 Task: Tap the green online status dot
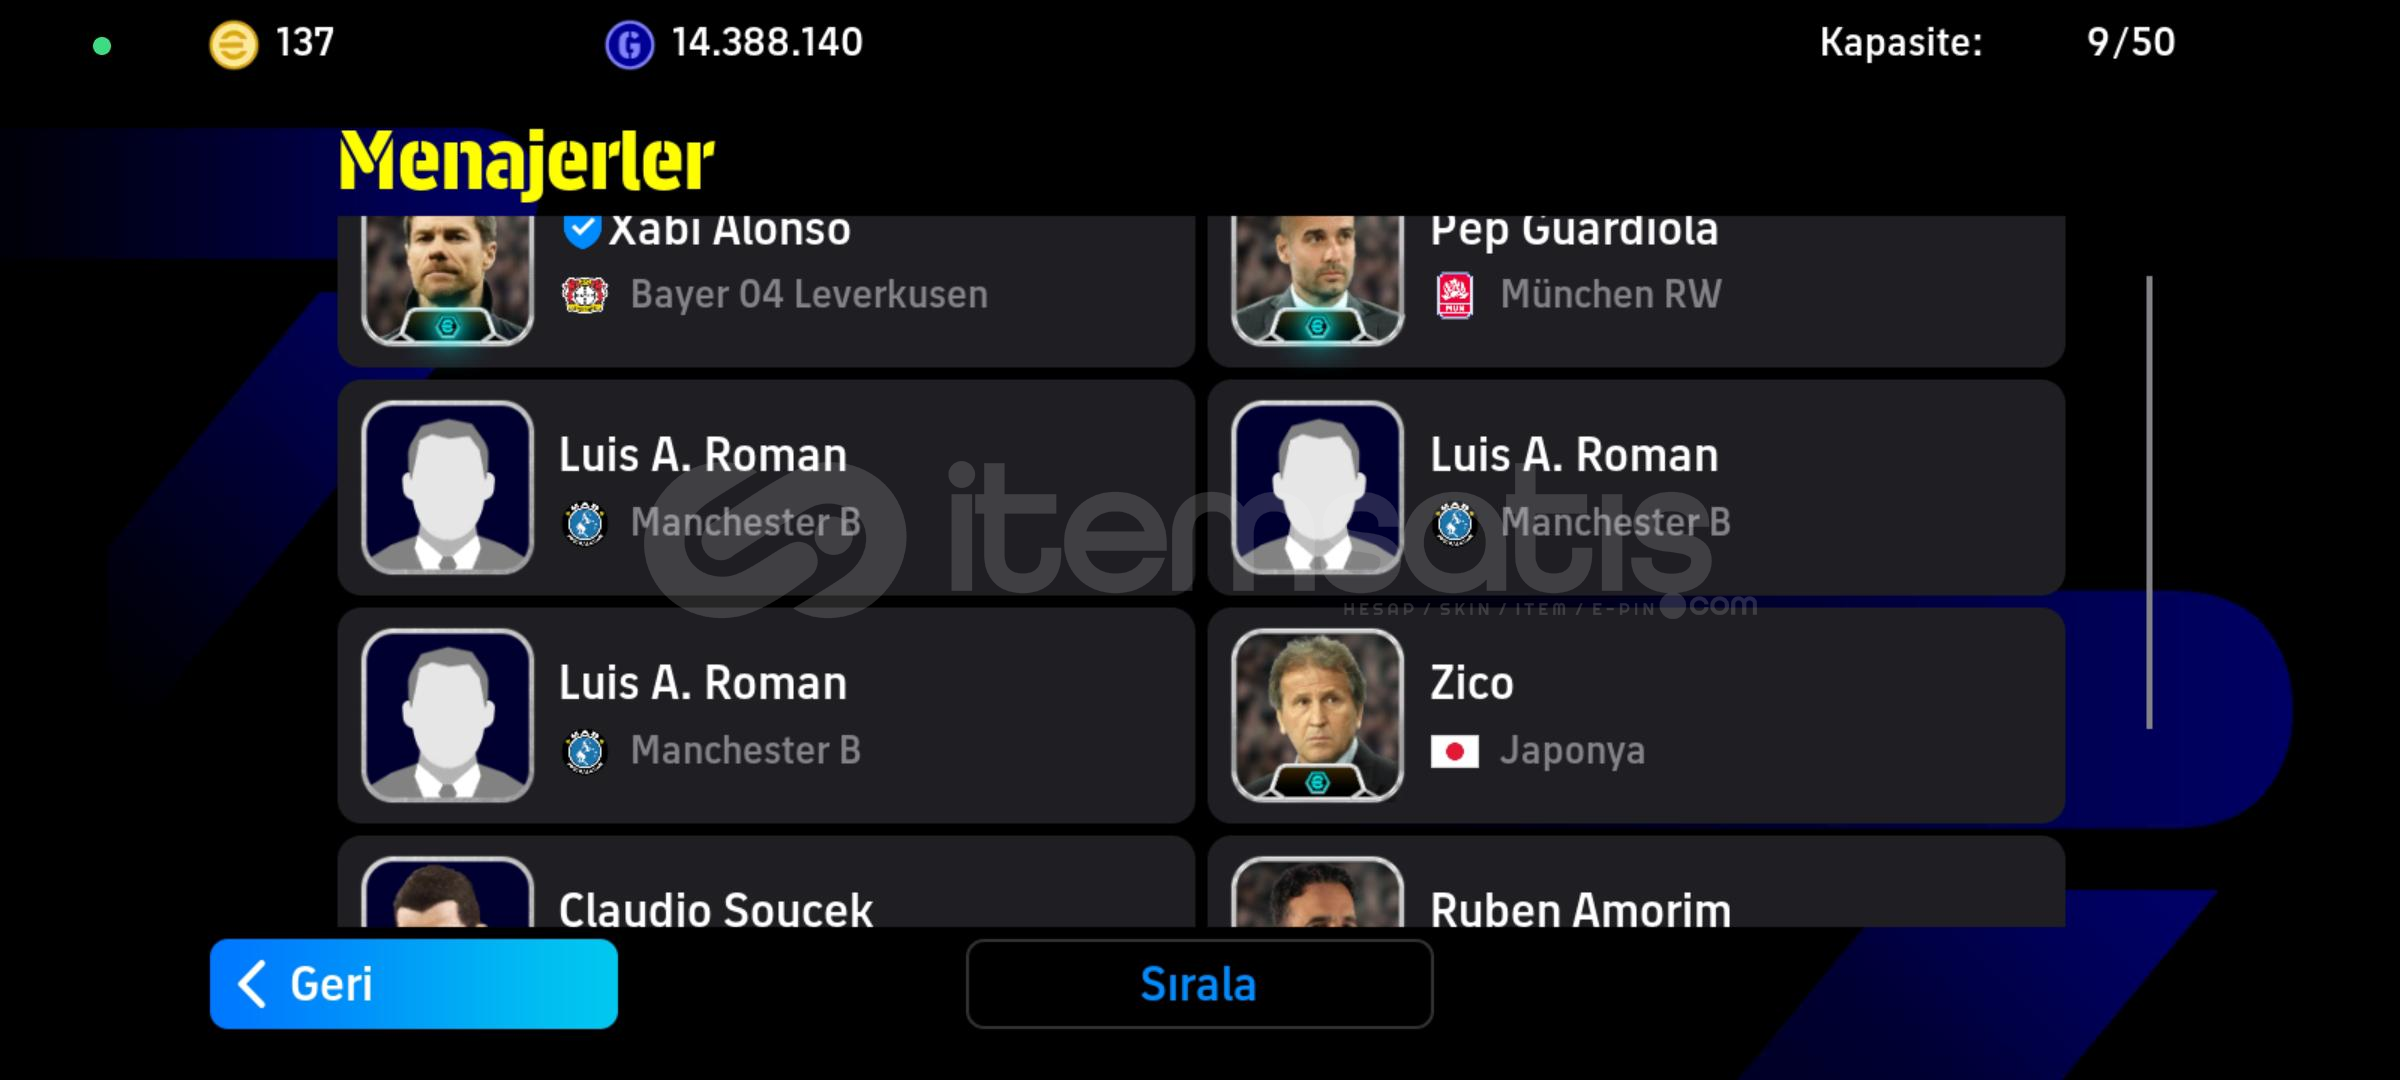point(102,45)
